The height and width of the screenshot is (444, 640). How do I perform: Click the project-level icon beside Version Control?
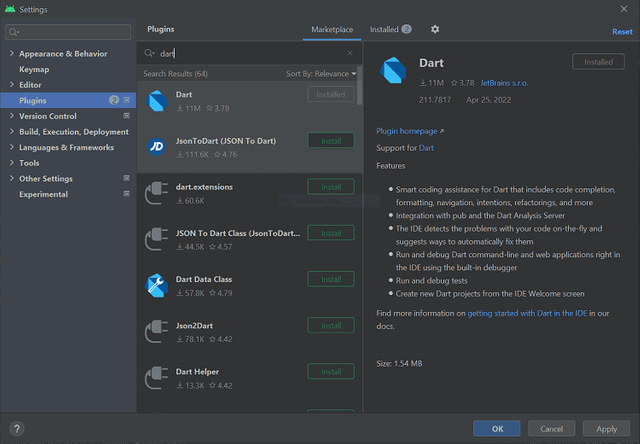tap(127, 116)
